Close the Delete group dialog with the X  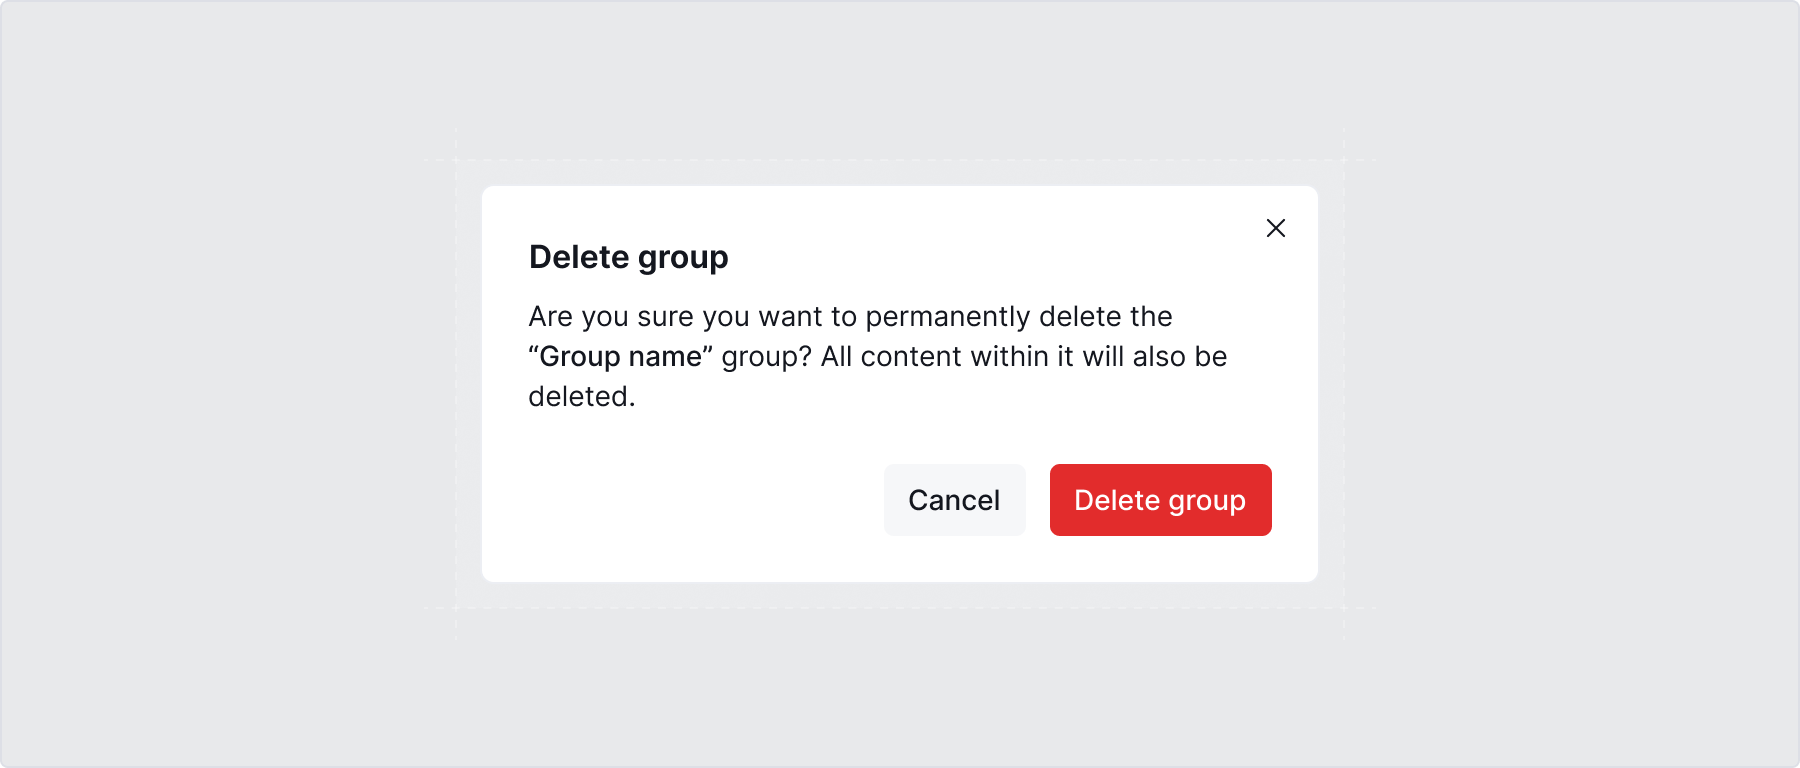[1276, 228]
